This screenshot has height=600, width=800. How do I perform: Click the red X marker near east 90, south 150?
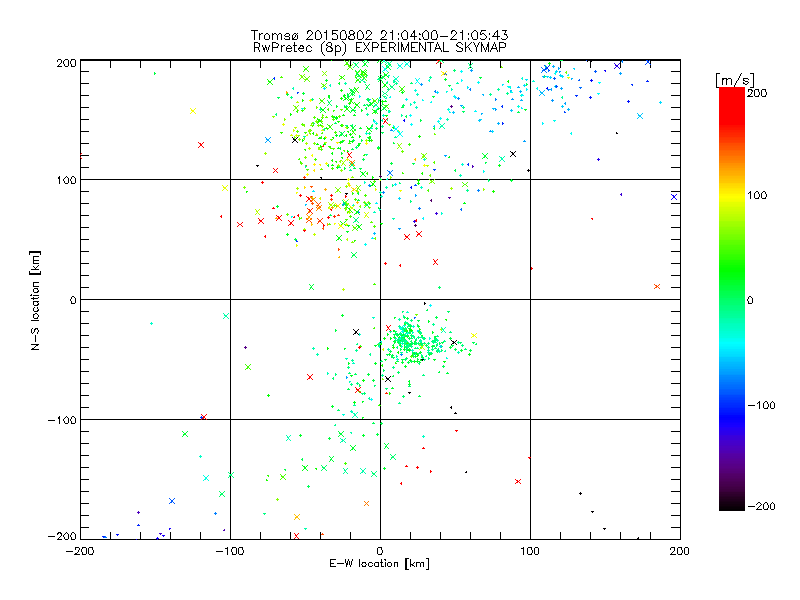tap(518, 482)
